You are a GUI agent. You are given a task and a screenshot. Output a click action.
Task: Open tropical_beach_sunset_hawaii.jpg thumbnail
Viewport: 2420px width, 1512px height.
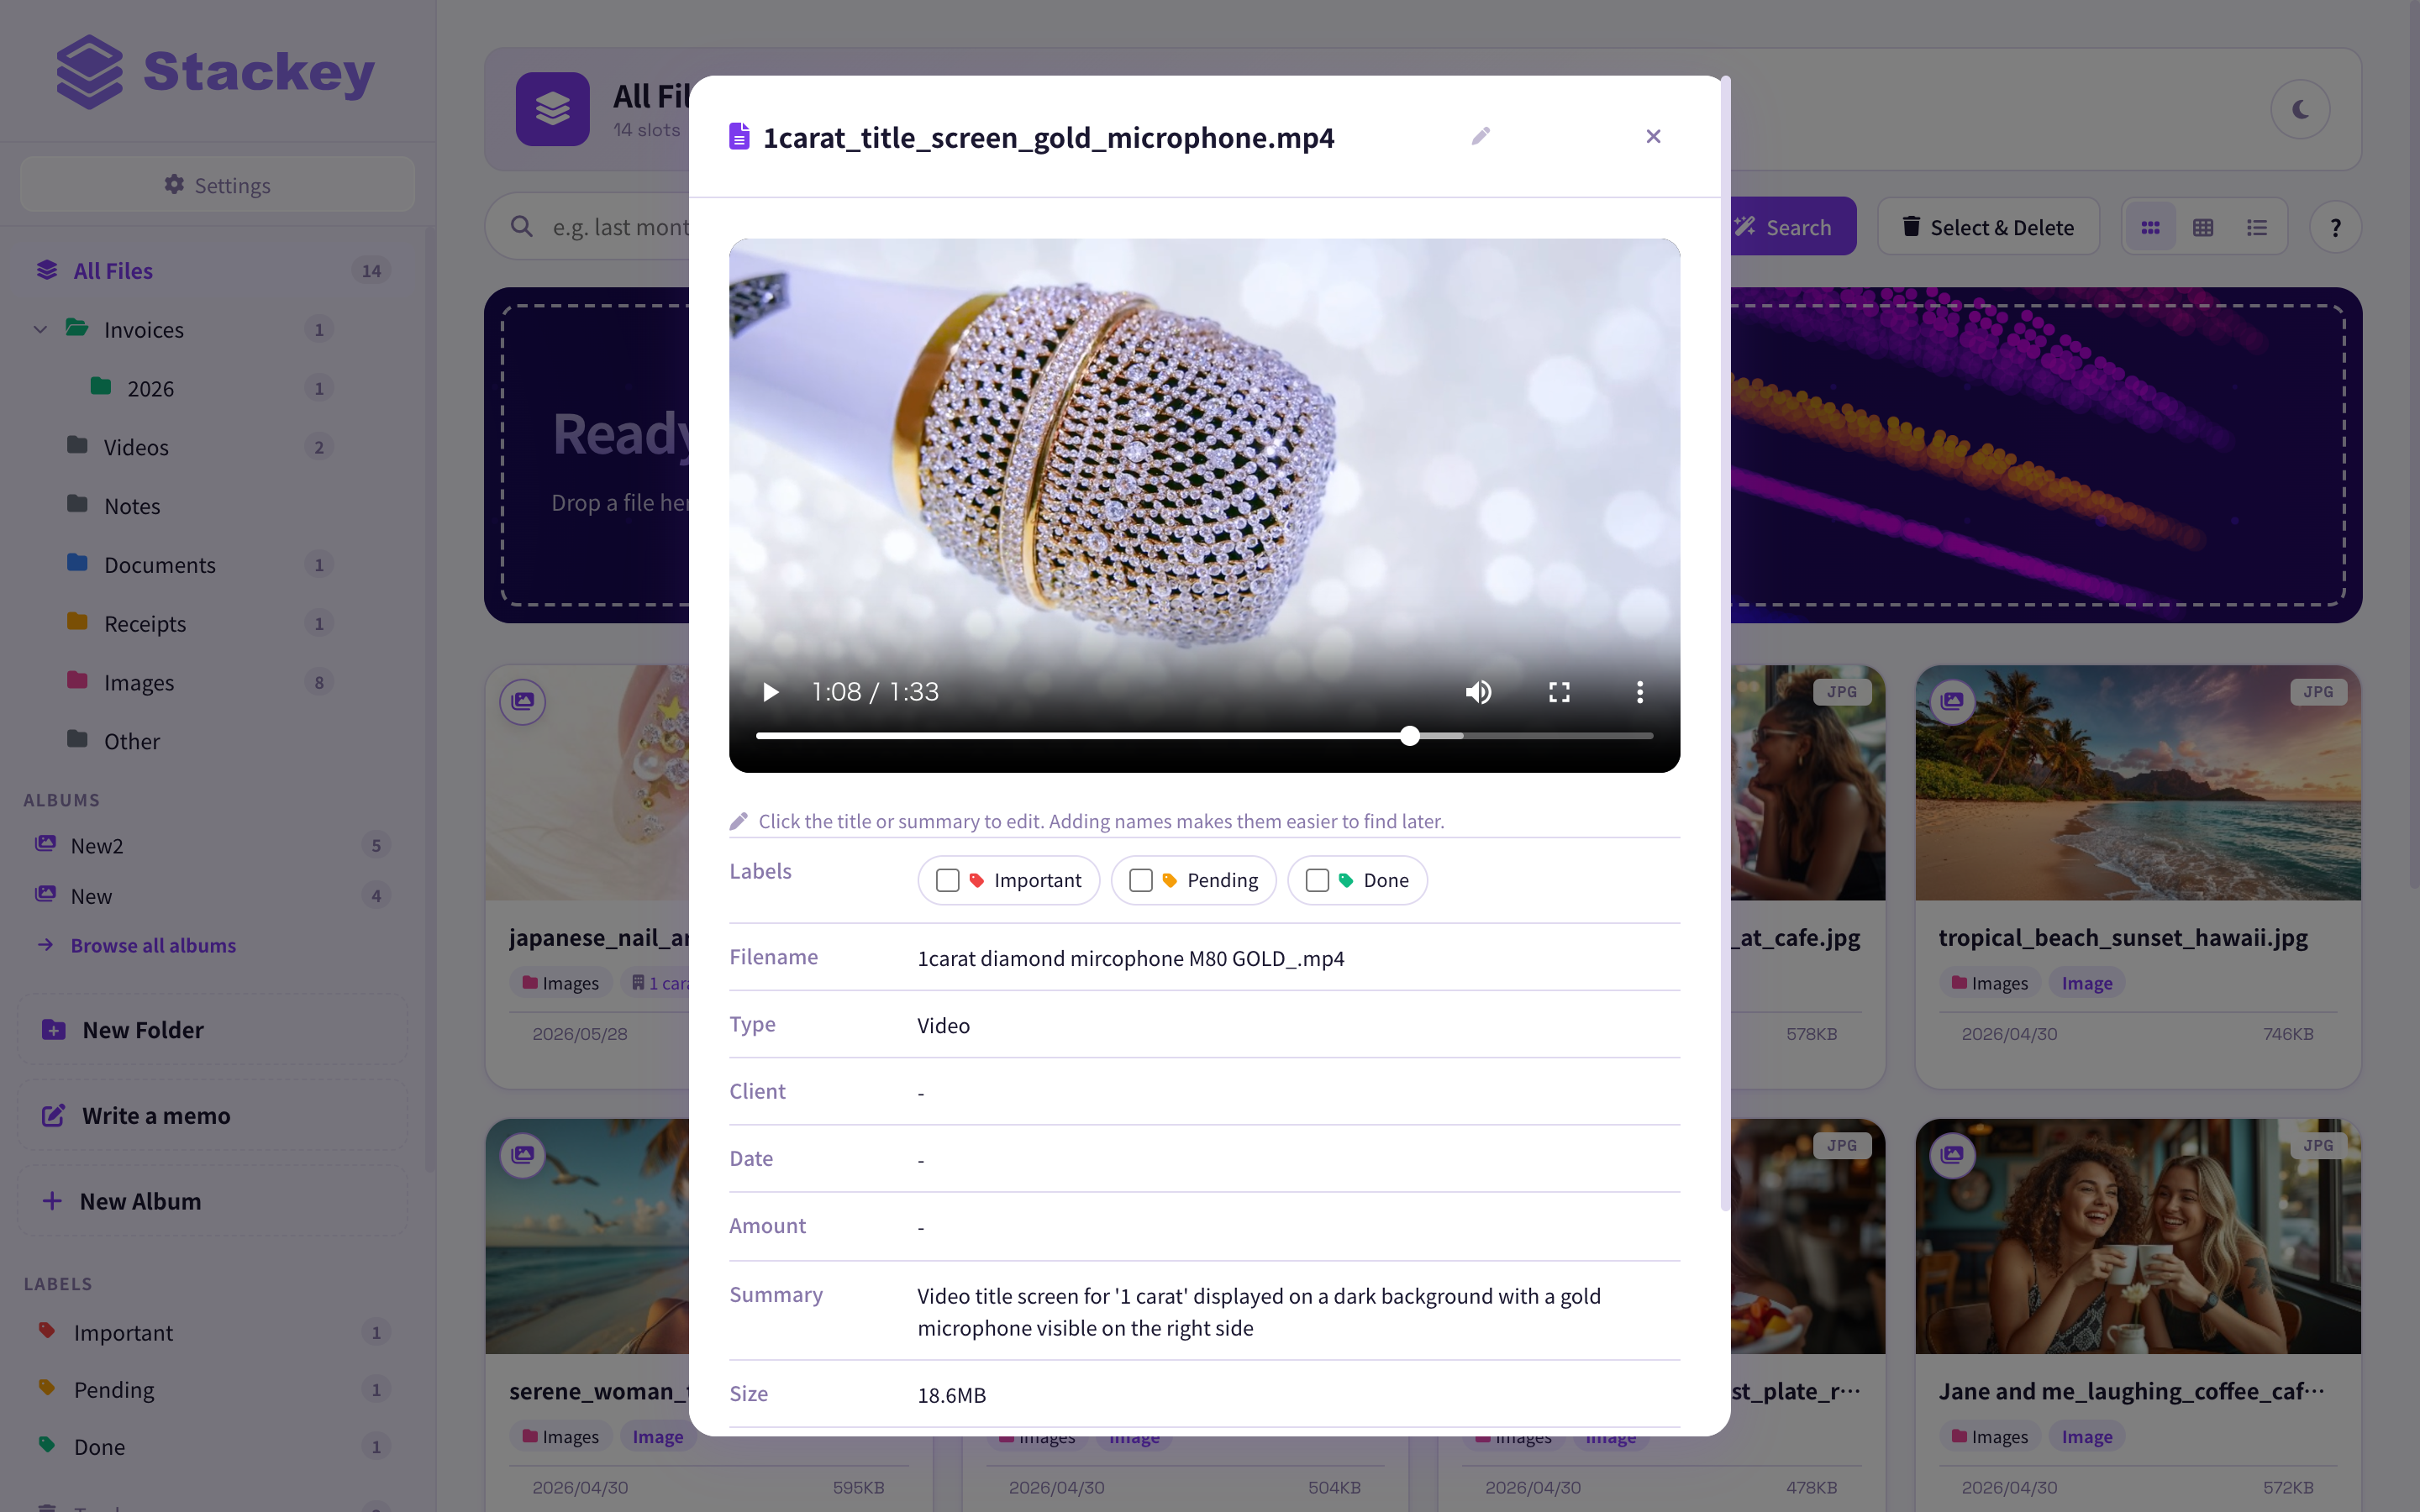[x=2138, y=783]
